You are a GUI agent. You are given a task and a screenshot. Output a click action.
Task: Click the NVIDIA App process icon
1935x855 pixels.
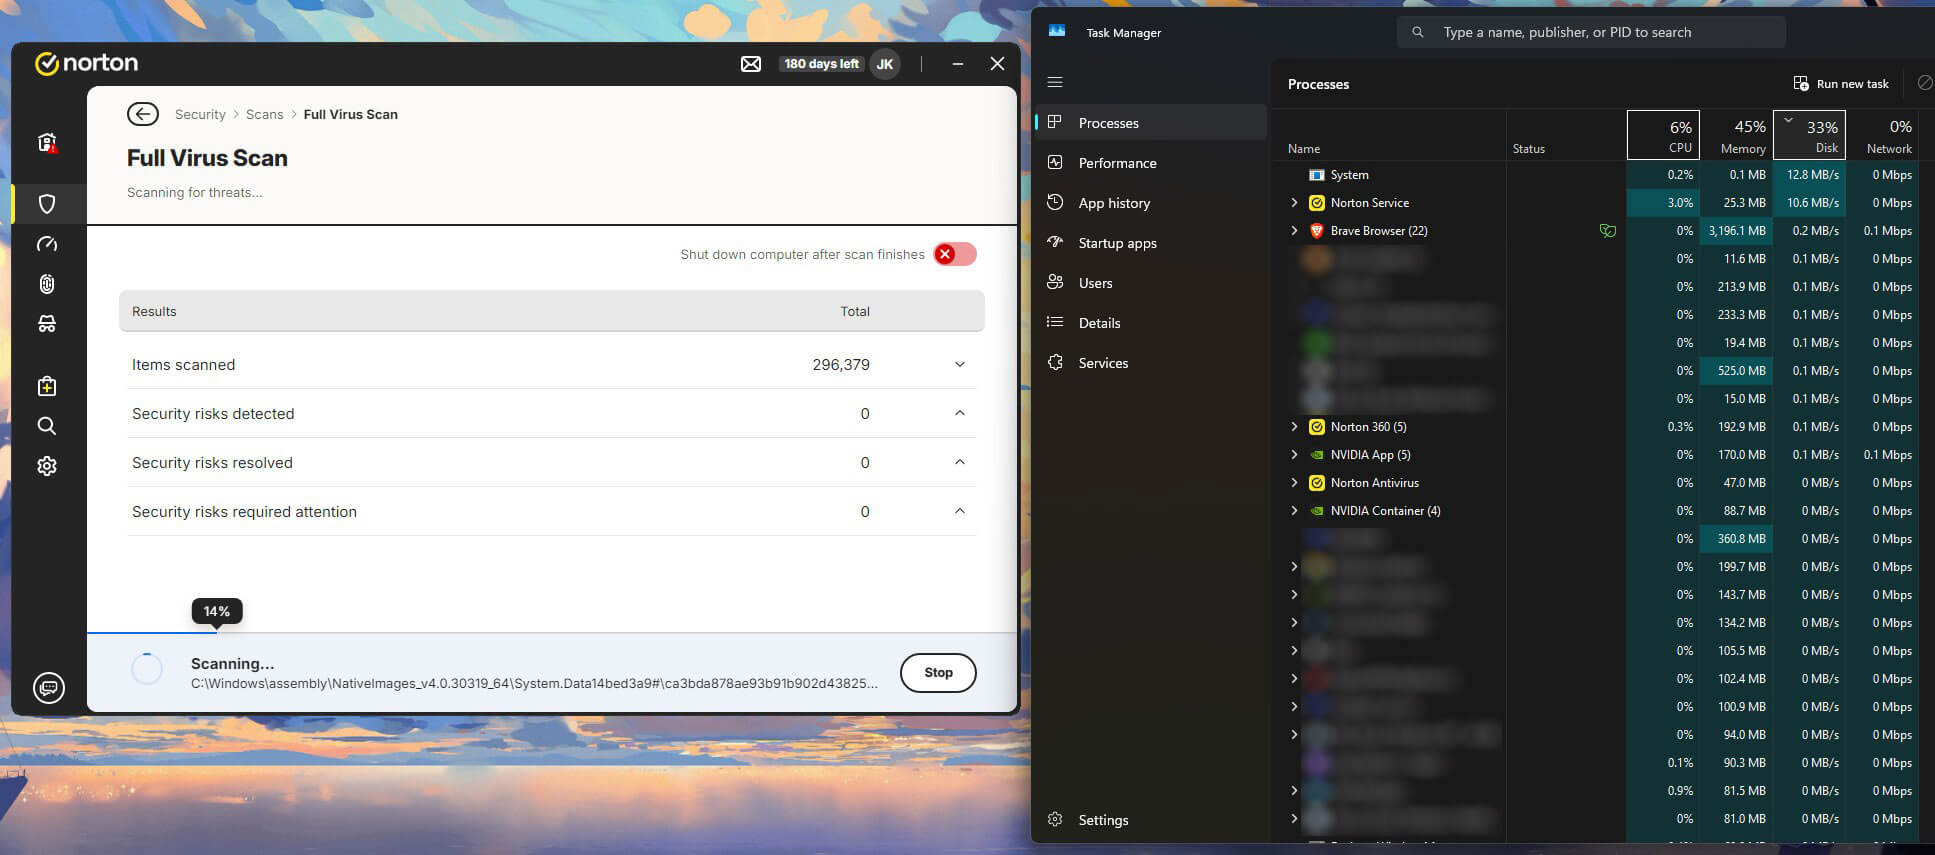pos(1317,455)
